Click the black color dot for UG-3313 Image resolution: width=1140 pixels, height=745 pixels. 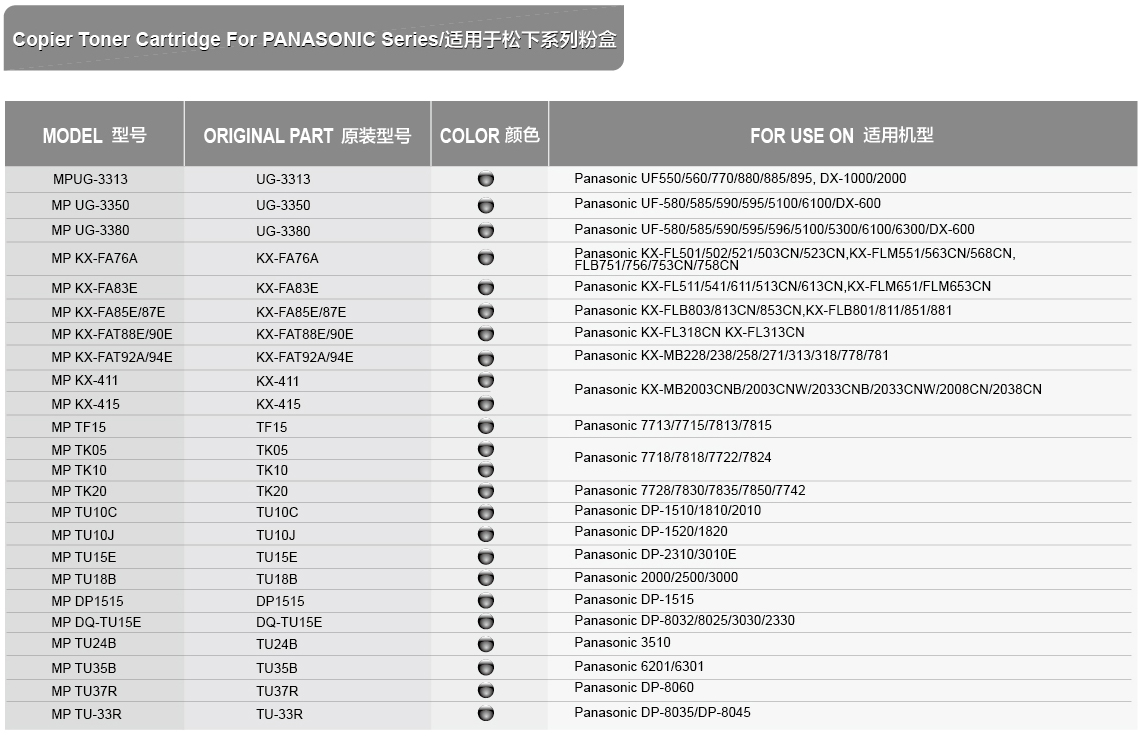(486, 180)
